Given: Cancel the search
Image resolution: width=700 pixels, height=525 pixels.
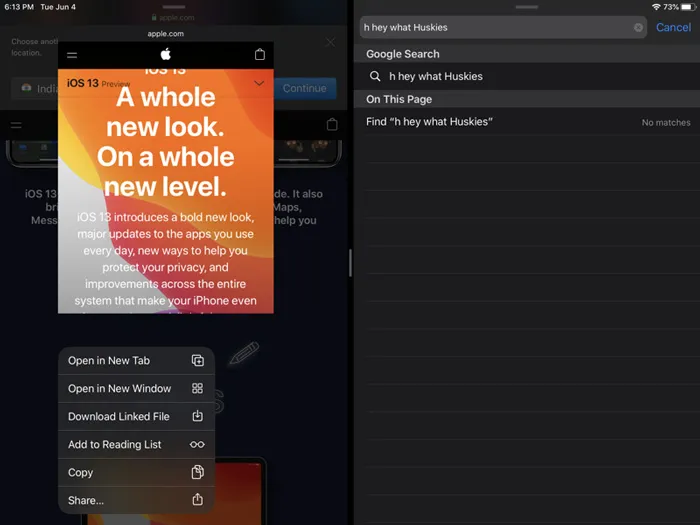Looking at the screenshot, I should [673, 28].
